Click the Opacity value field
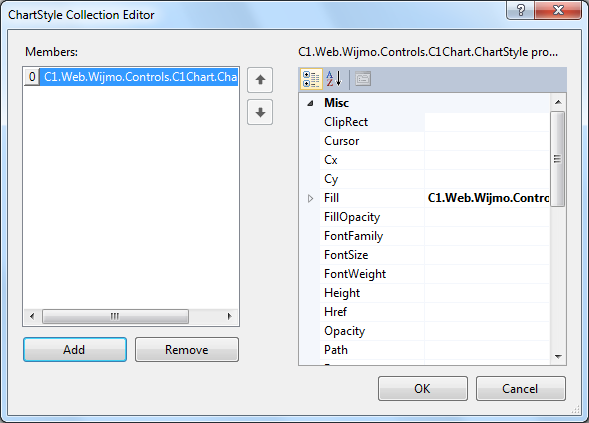This screenshot has height=423, width=589. 487,331
